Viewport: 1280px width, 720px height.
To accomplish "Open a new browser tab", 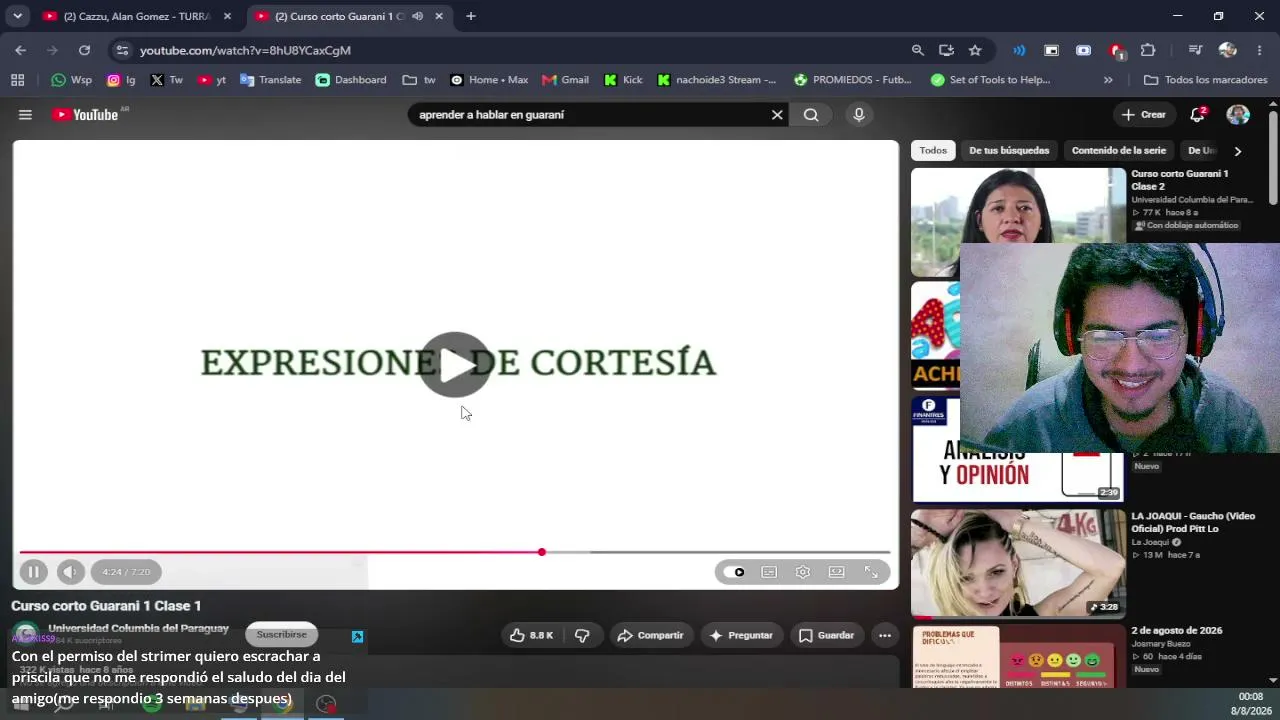I will tap(471, 16).
